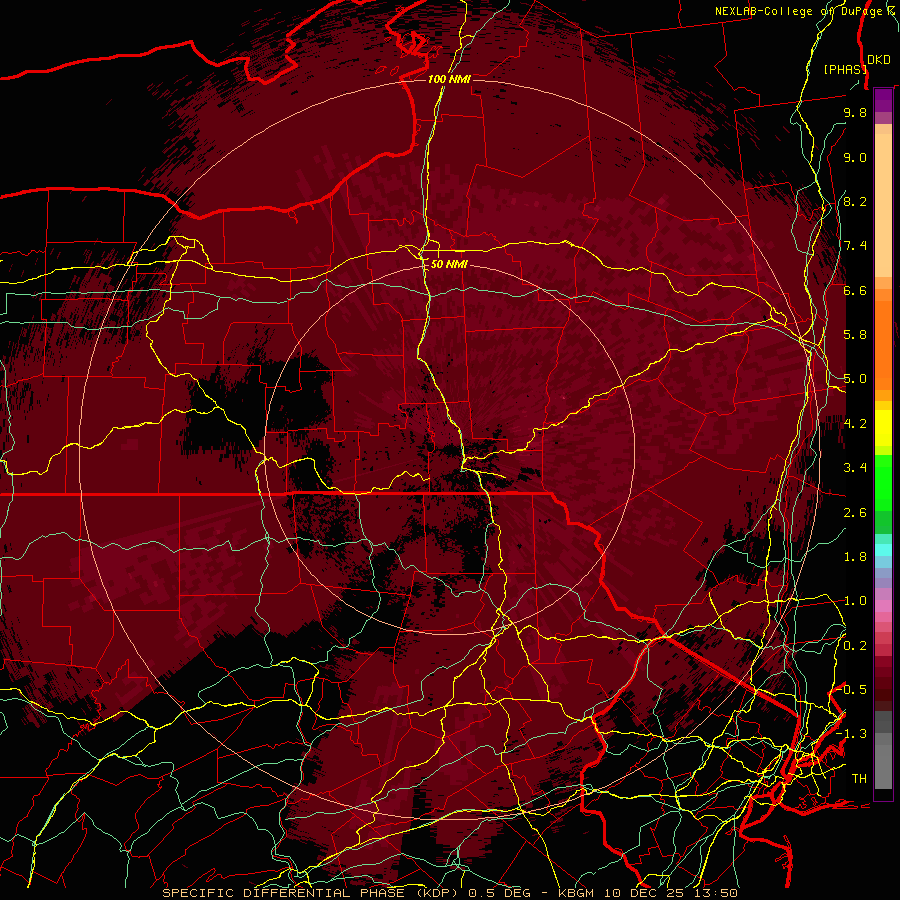Click the 2.6 value on the color scale
The image size is (900, 900).
click(x=855, y=513)
